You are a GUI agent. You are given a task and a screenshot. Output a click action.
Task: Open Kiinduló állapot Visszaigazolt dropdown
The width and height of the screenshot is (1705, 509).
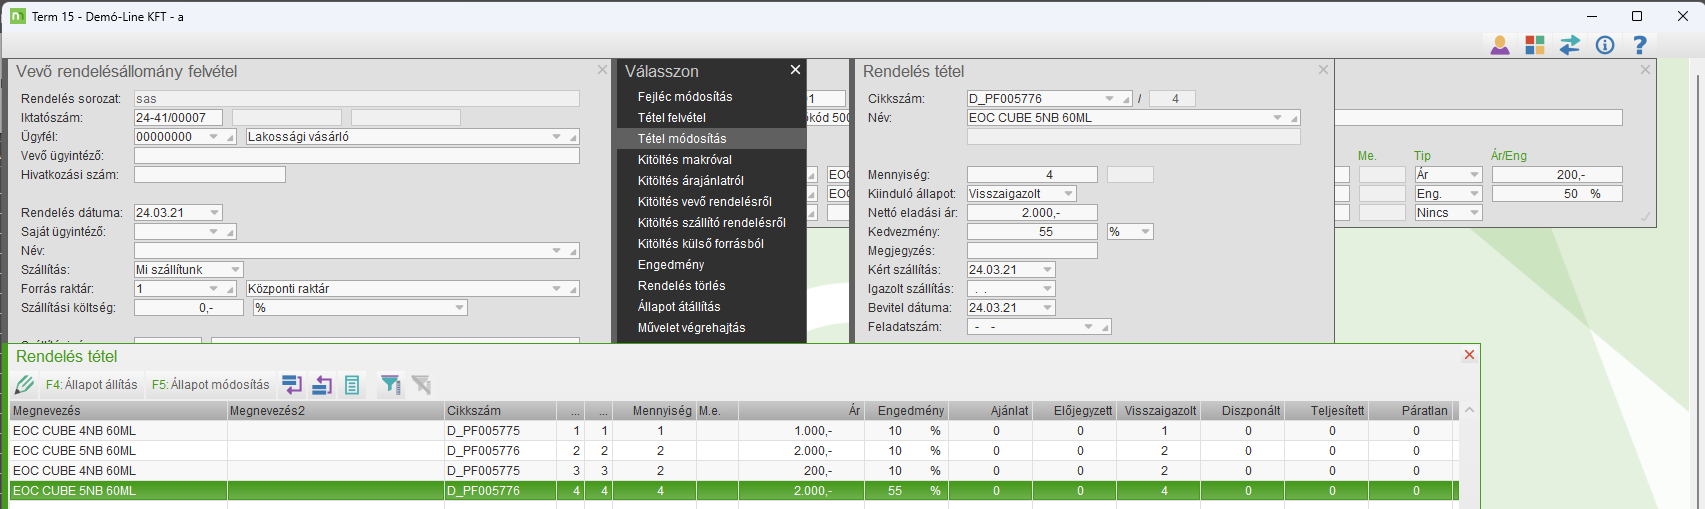(1069, 194)
